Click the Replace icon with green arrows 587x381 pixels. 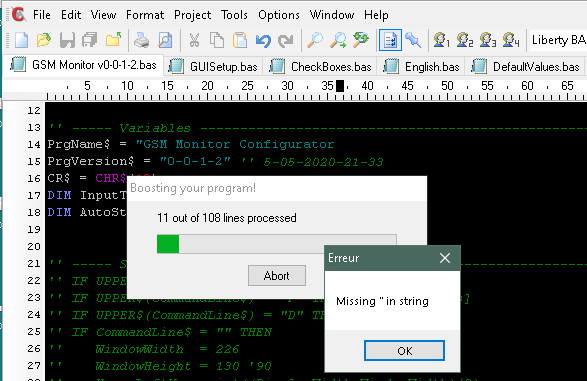point(361,40)
